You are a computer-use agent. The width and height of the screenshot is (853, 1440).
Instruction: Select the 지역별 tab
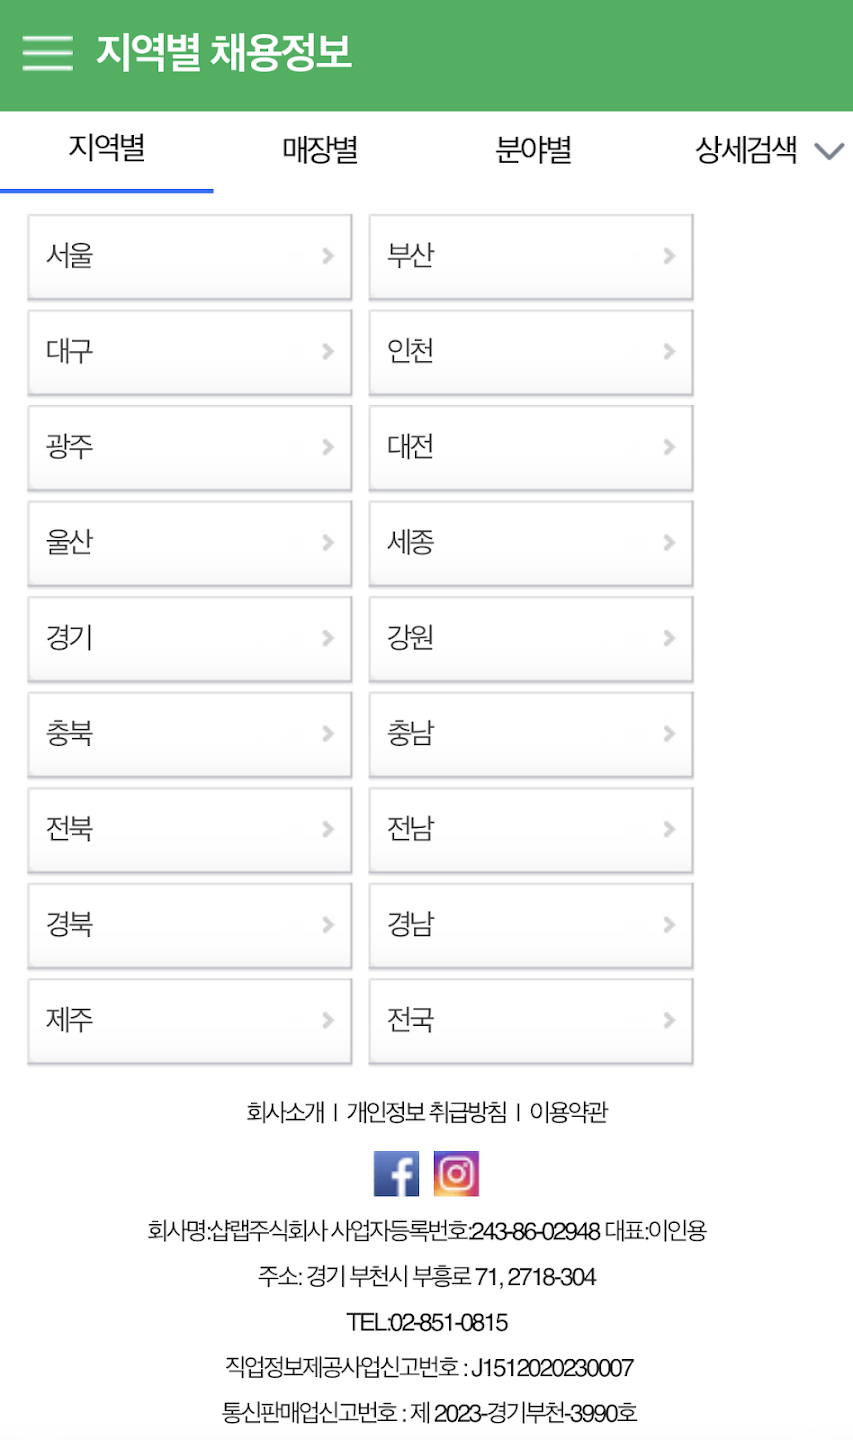[x=107, y=150]
